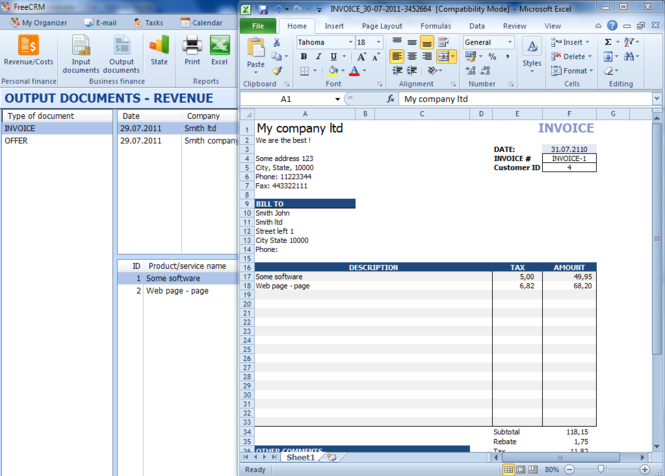Open My Organizer in FreeCRM
This screenshot has width=665, height=476.
pyautogui.click(x=39, y=22)
